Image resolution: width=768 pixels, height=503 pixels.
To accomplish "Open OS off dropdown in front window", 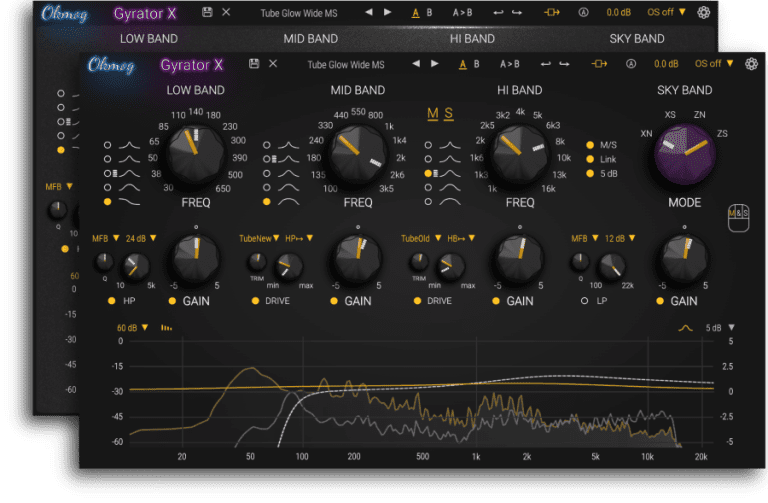I will 714,64.
